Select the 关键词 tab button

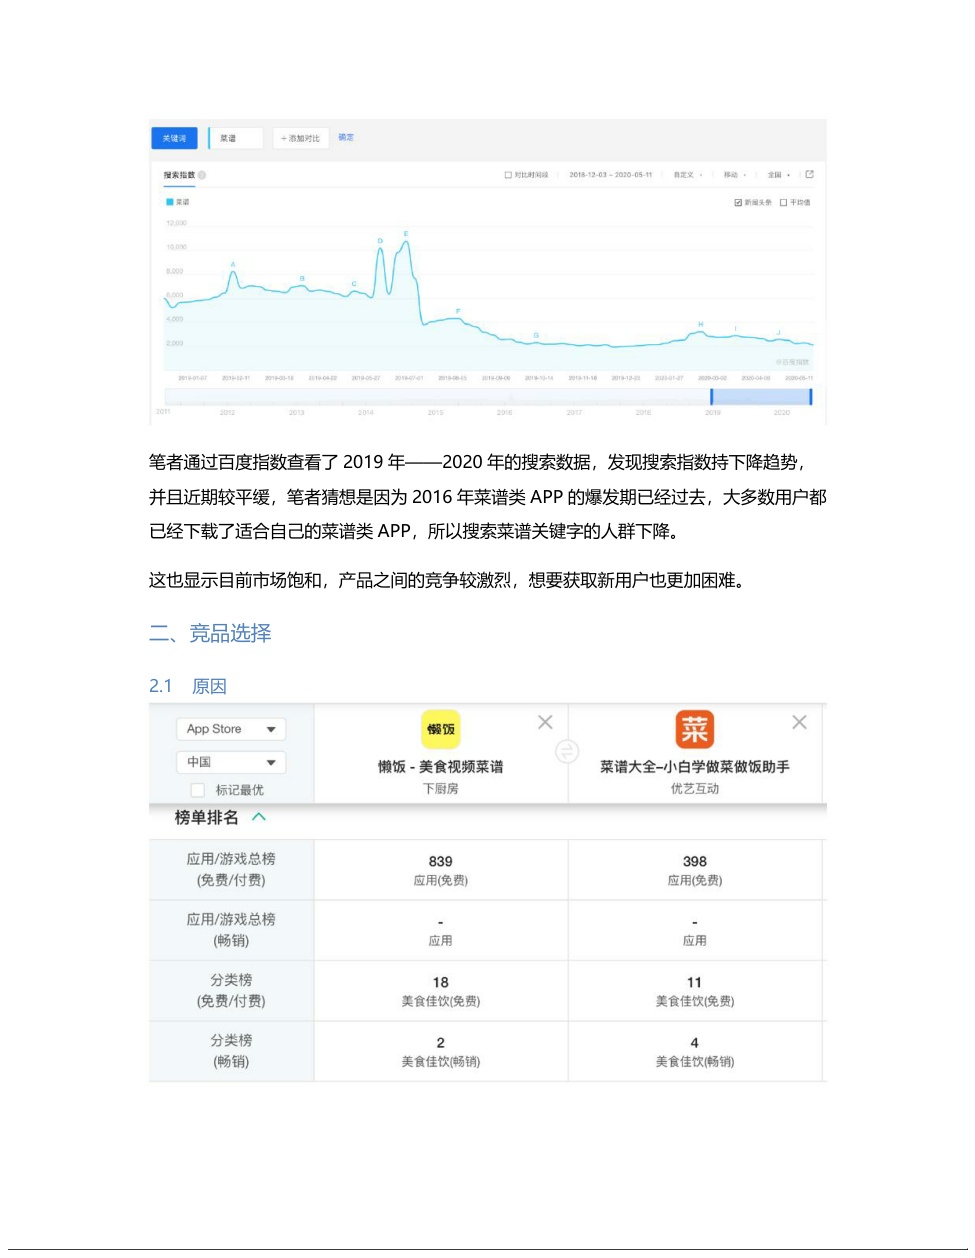click(174, 138)
